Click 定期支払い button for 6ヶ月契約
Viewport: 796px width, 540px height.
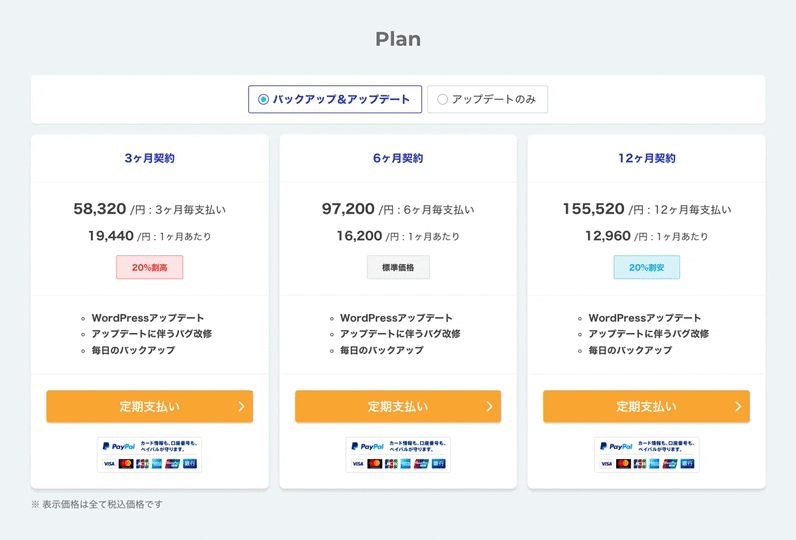point(398,406)
